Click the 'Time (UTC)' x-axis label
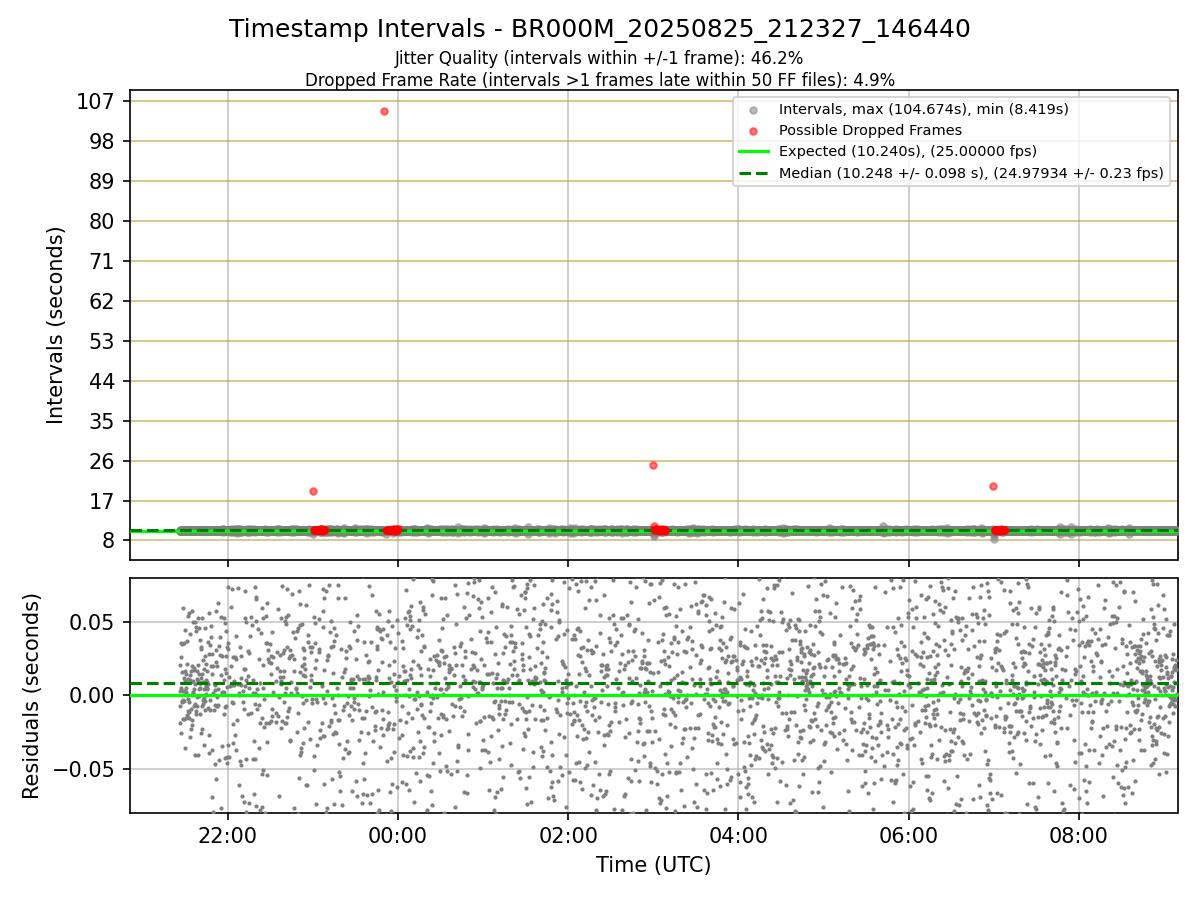 pos(653,865)
